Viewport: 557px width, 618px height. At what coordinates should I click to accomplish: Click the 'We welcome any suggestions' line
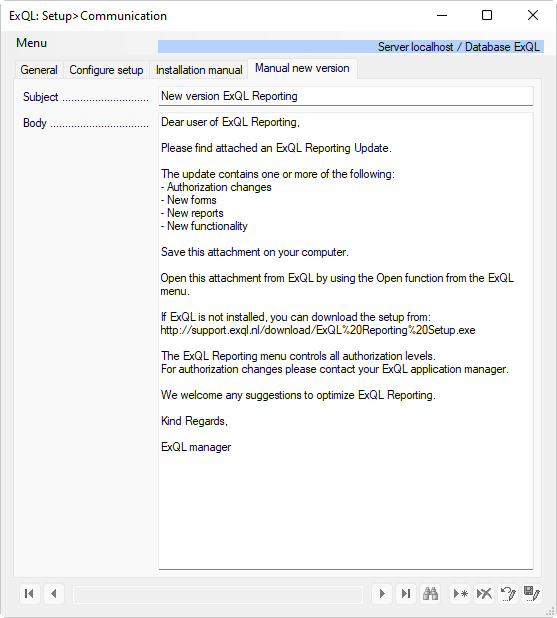[x=298, y=395]
